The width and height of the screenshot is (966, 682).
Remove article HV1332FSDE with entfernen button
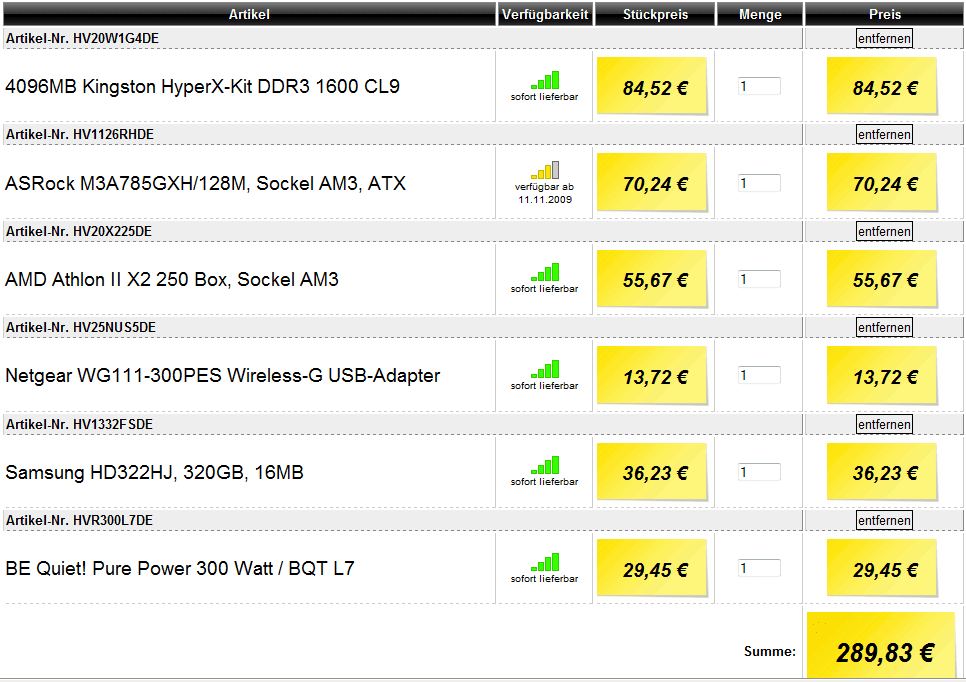coord(884,424)
